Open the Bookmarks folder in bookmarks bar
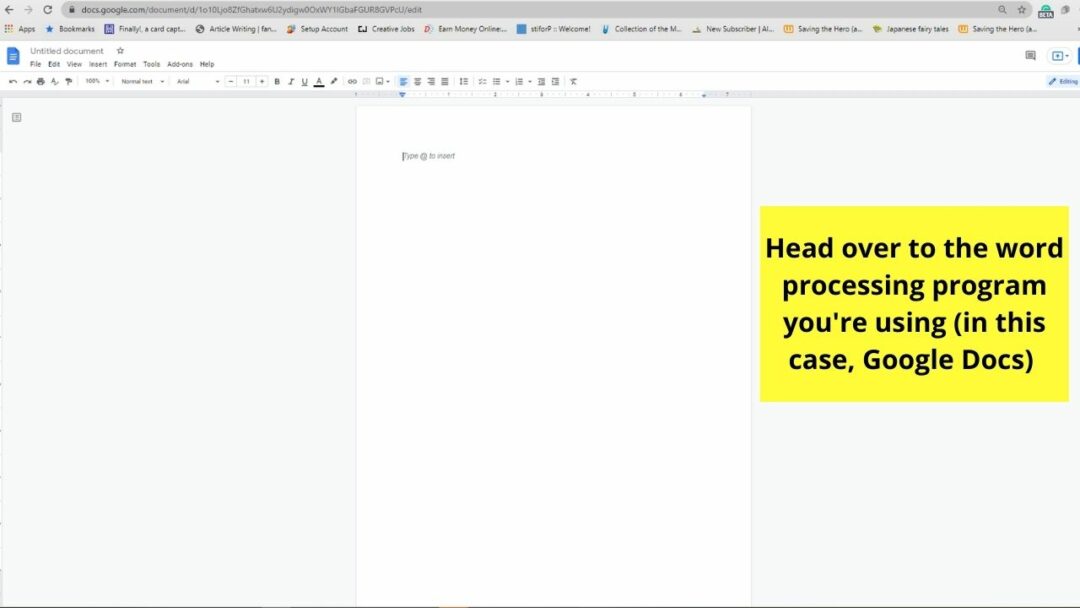Image resolution: width=1080 pixels, height=608 pixels. pos(70,29)
